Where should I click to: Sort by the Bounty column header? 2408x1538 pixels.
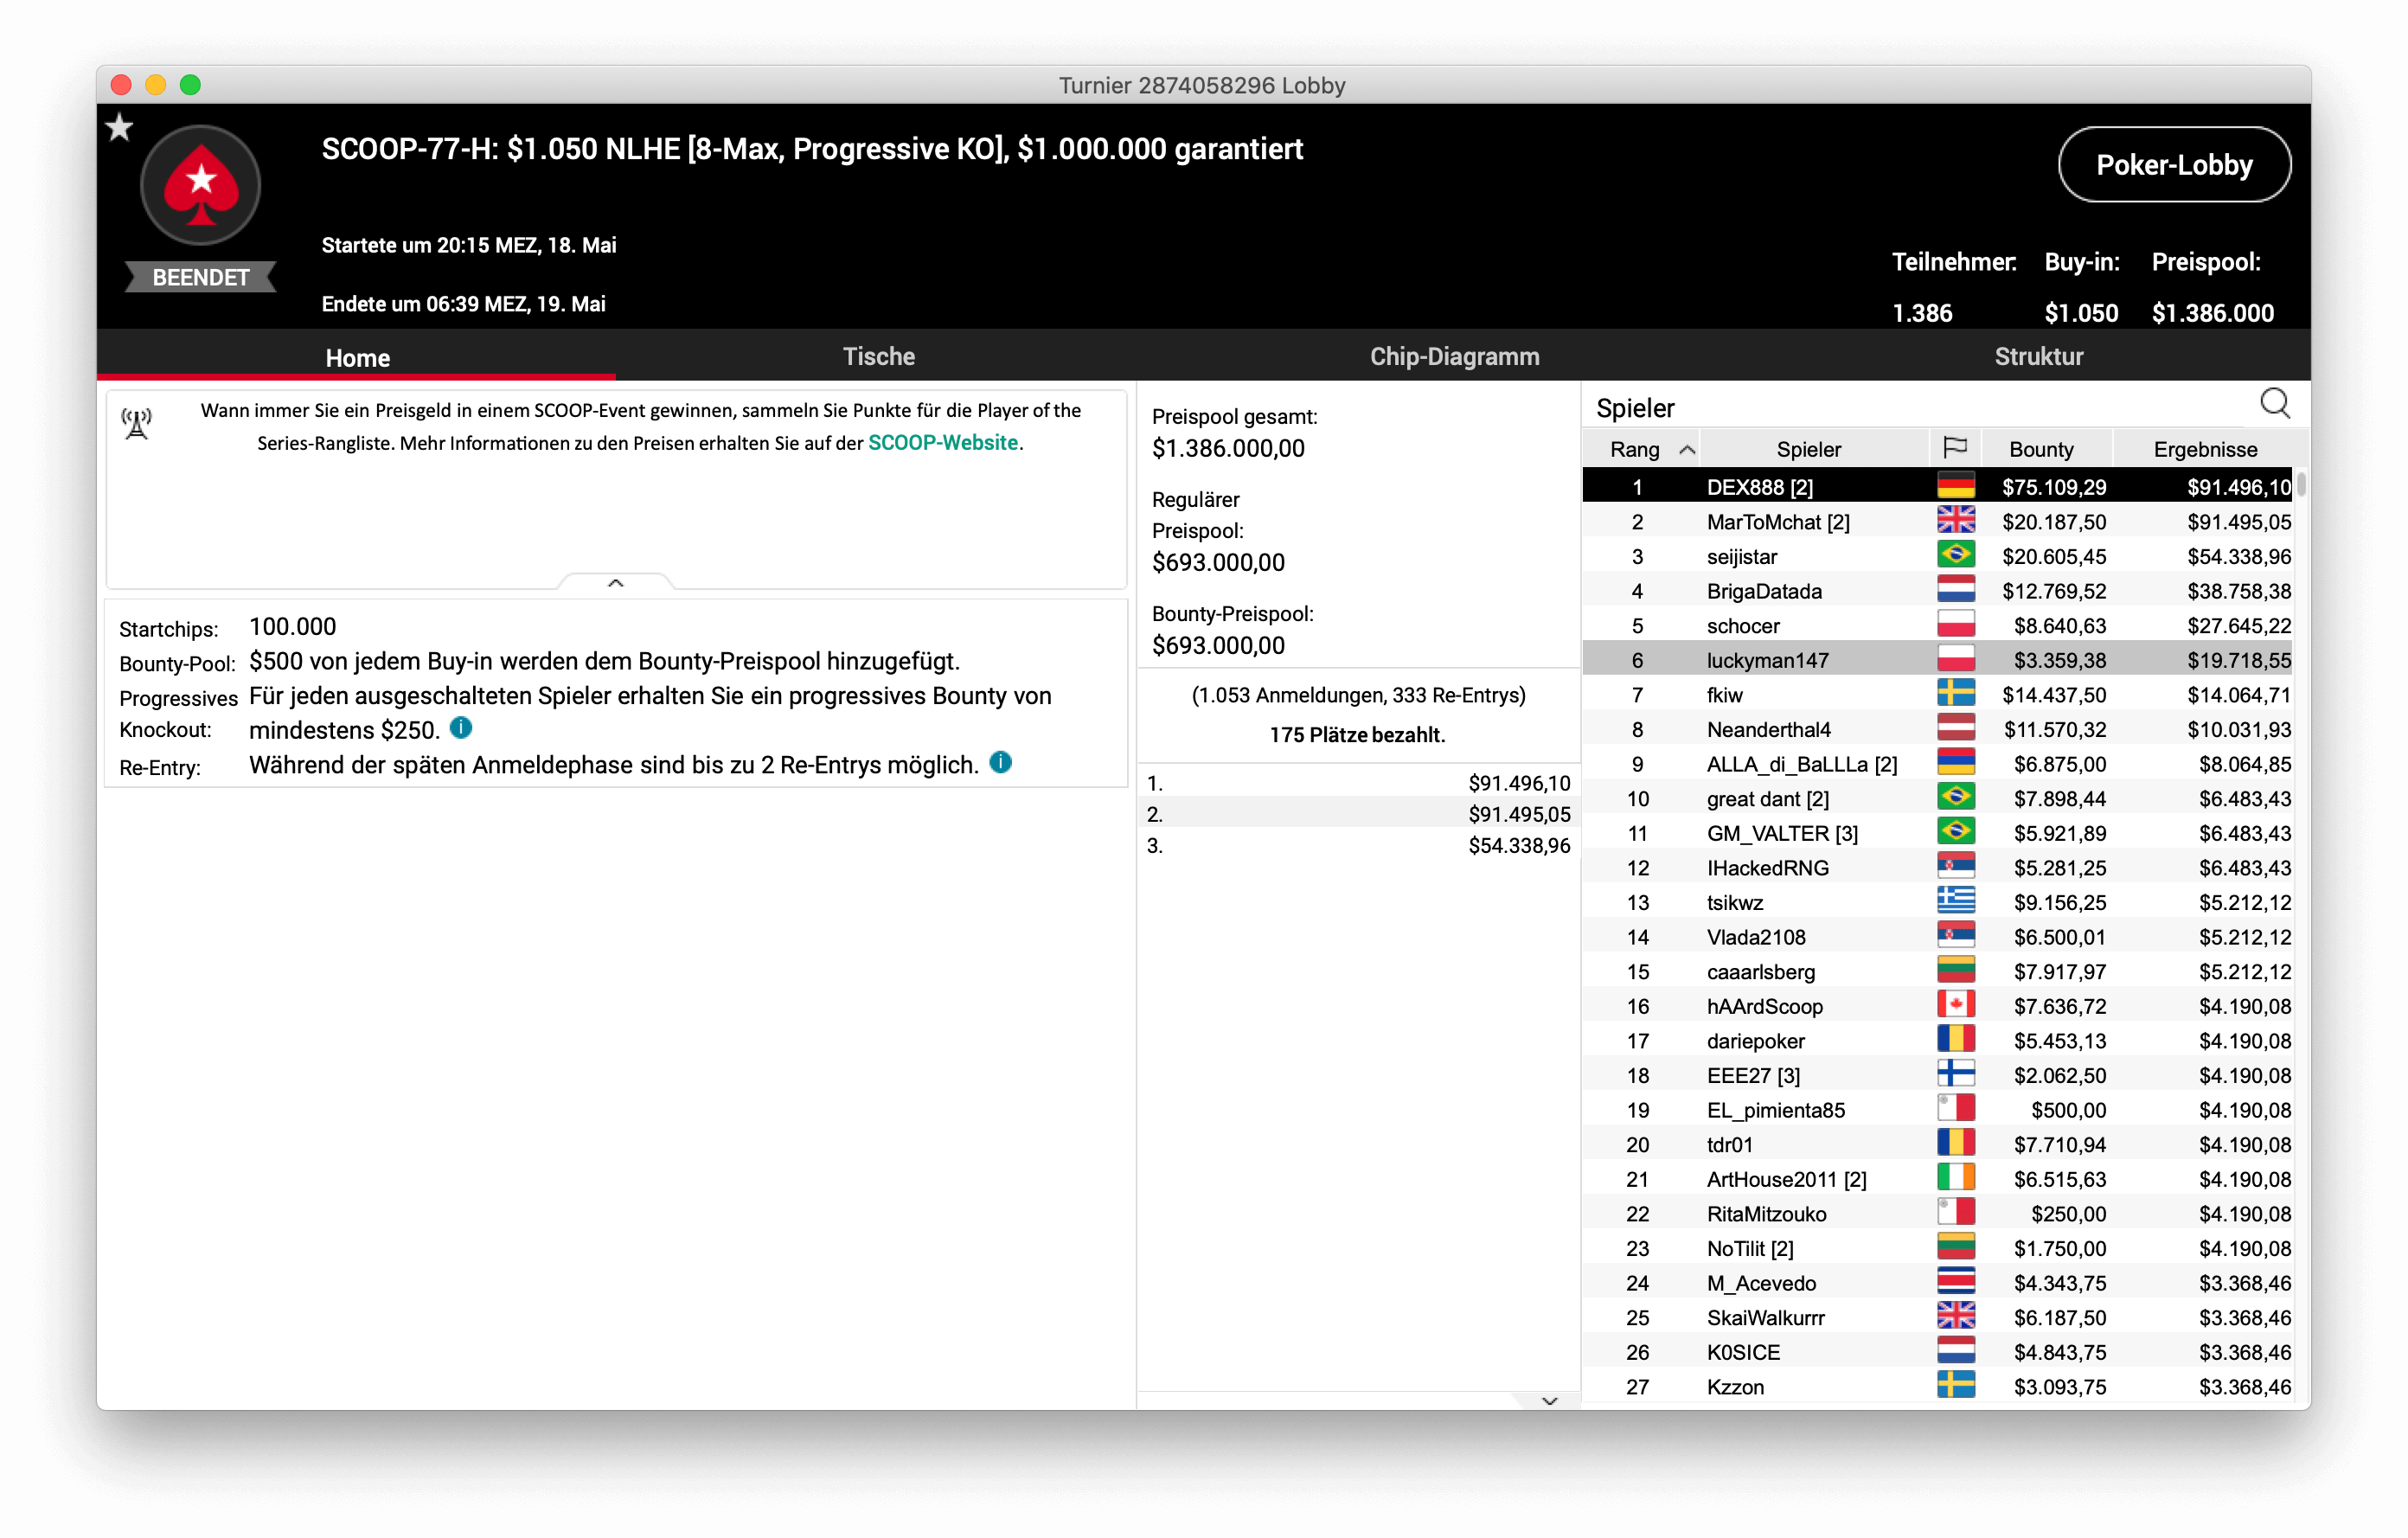tap(2041, 449)
